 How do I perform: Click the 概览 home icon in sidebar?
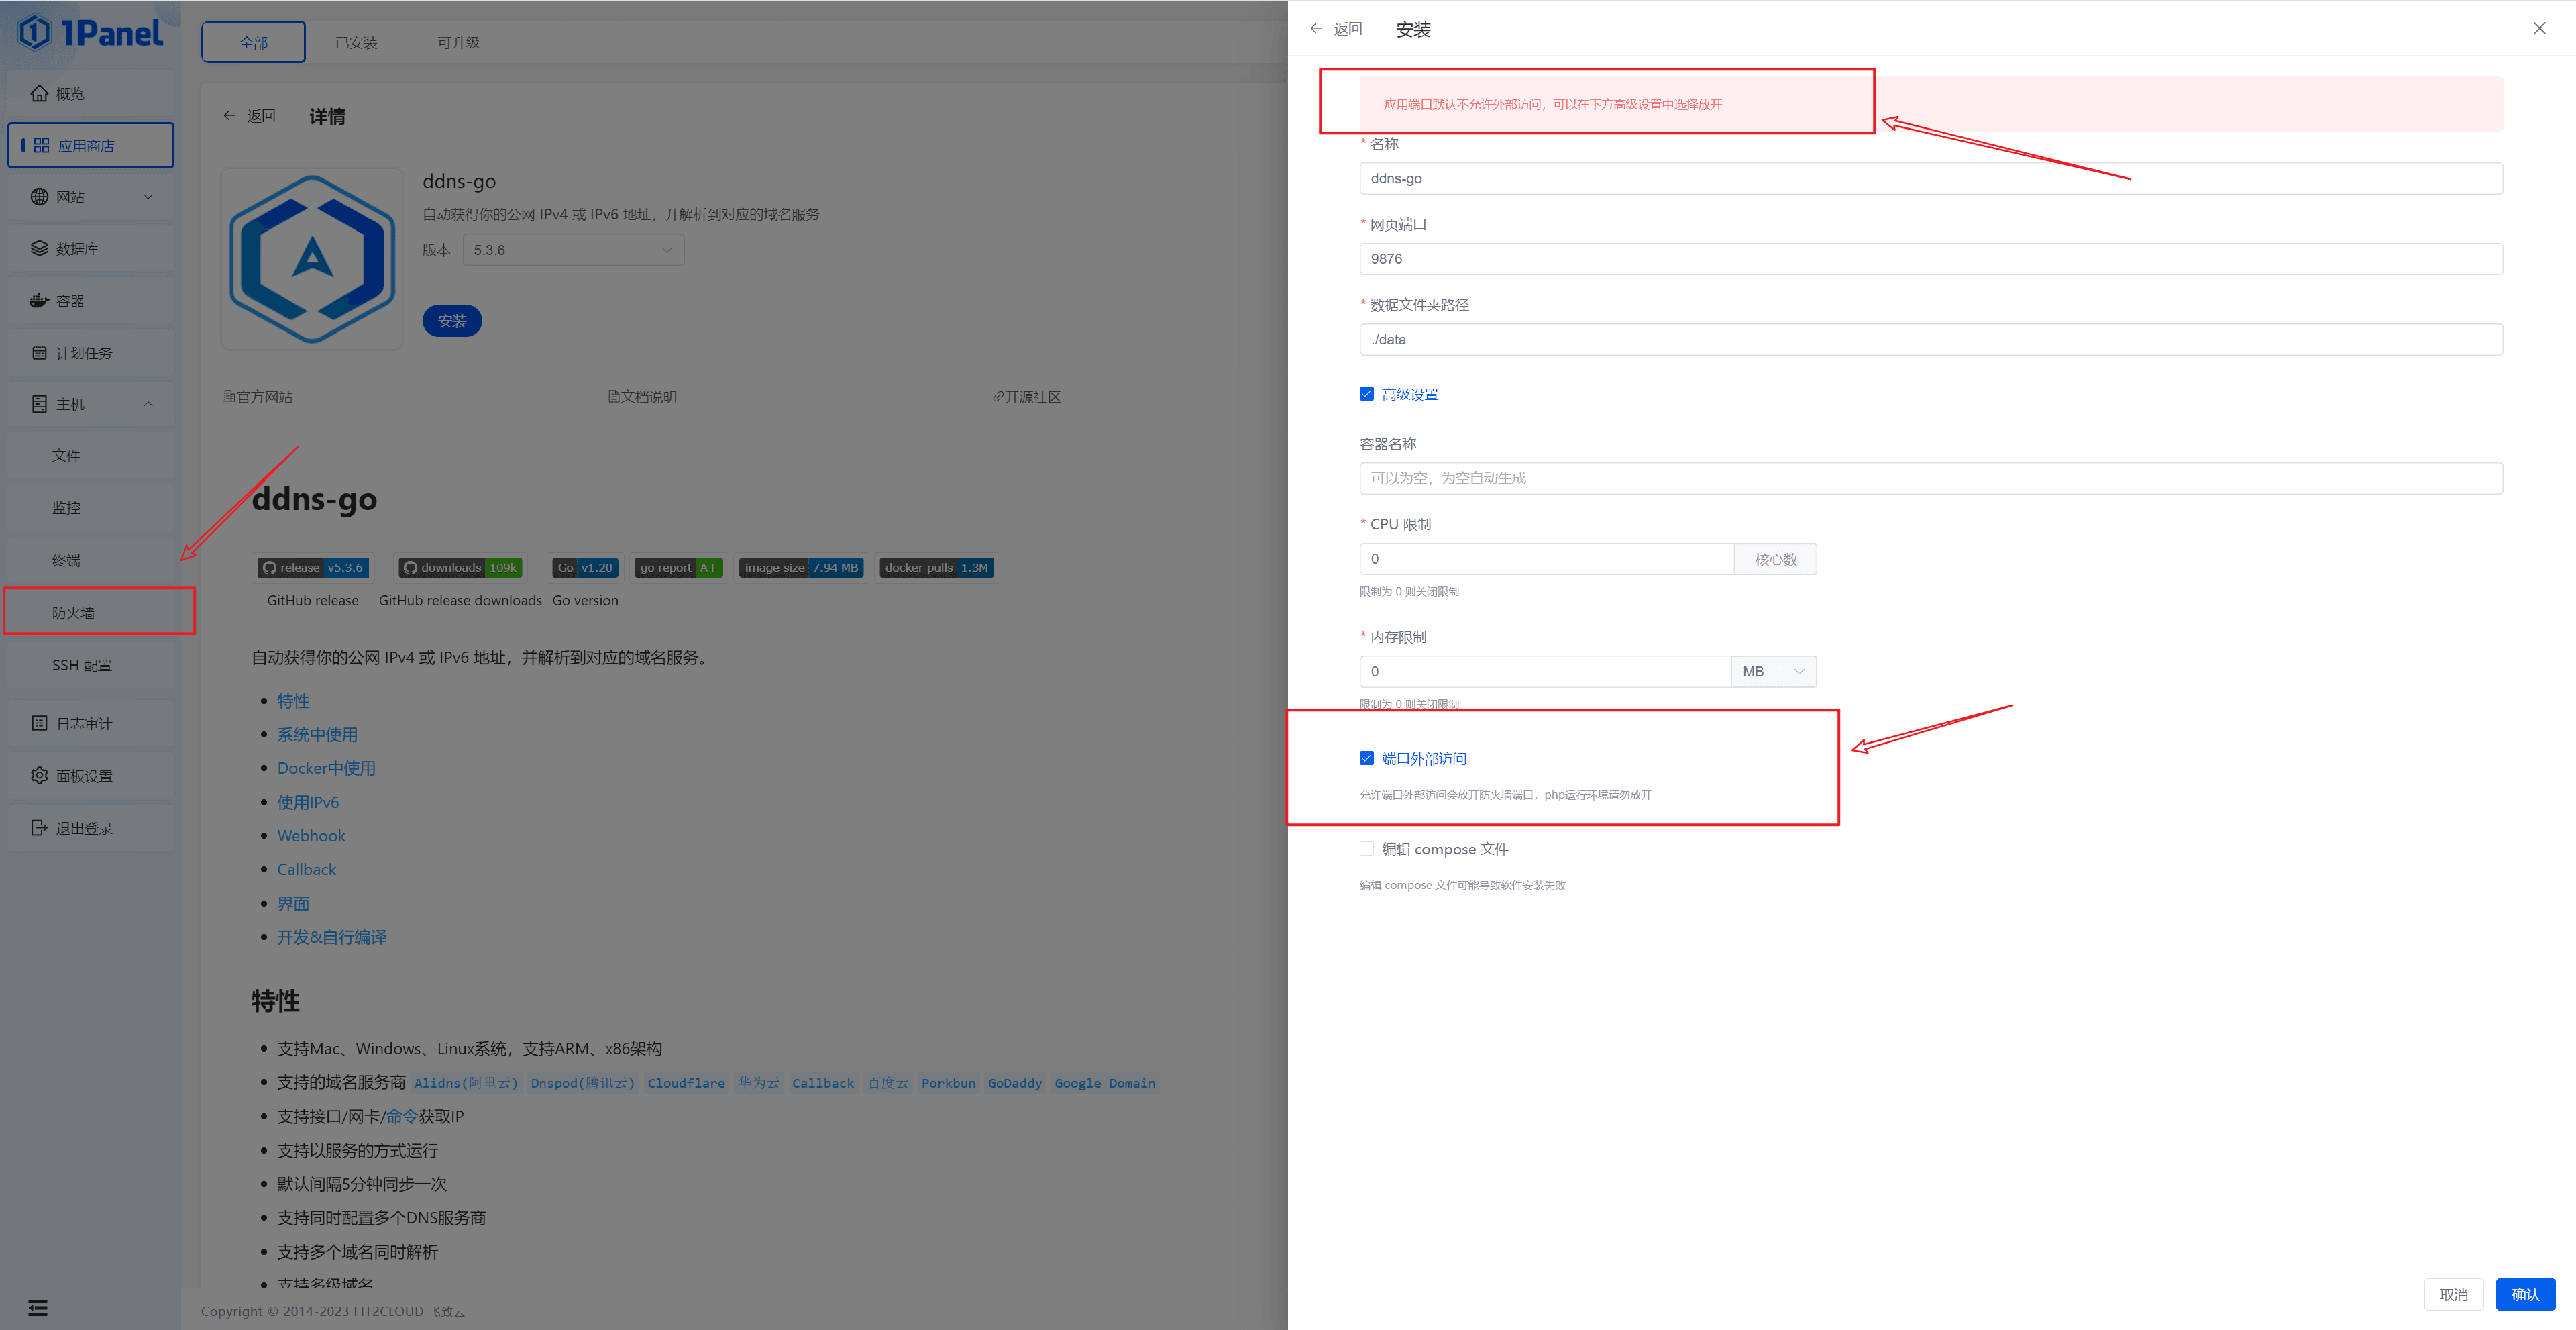pos(39,93)
